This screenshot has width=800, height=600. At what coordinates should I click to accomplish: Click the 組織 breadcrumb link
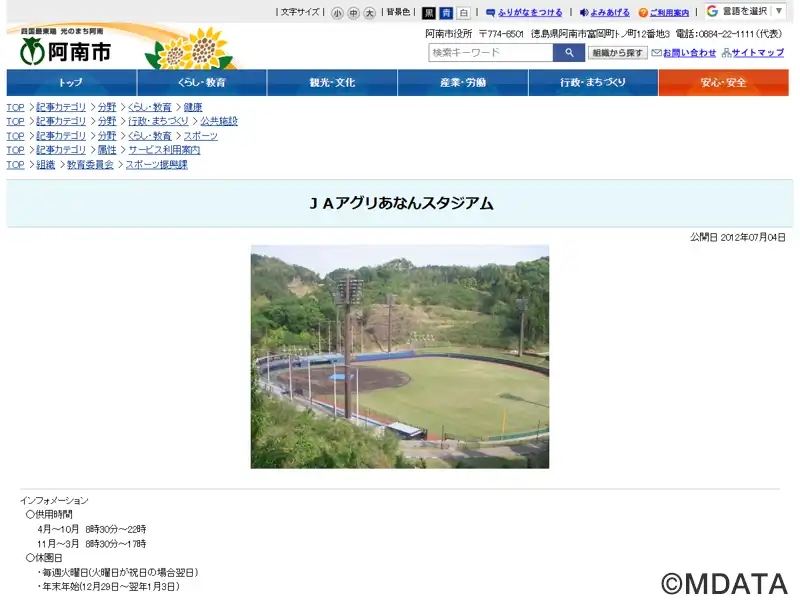tap(45, 164)
